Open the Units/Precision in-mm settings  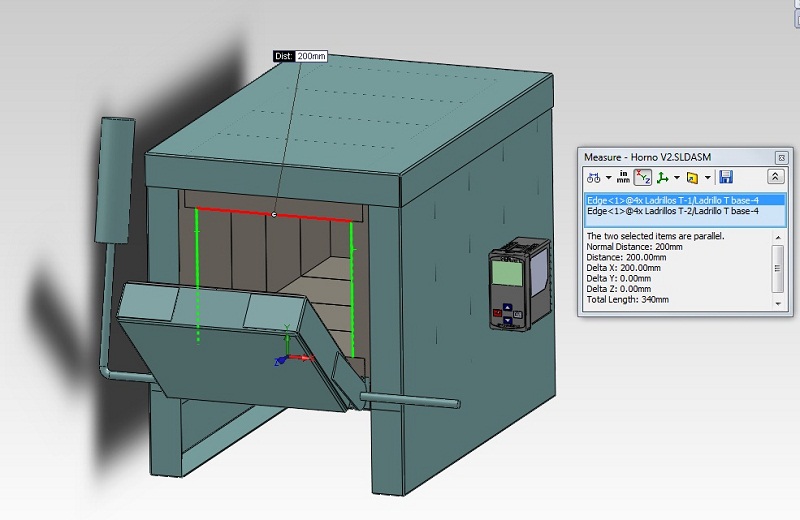(623, 177)
